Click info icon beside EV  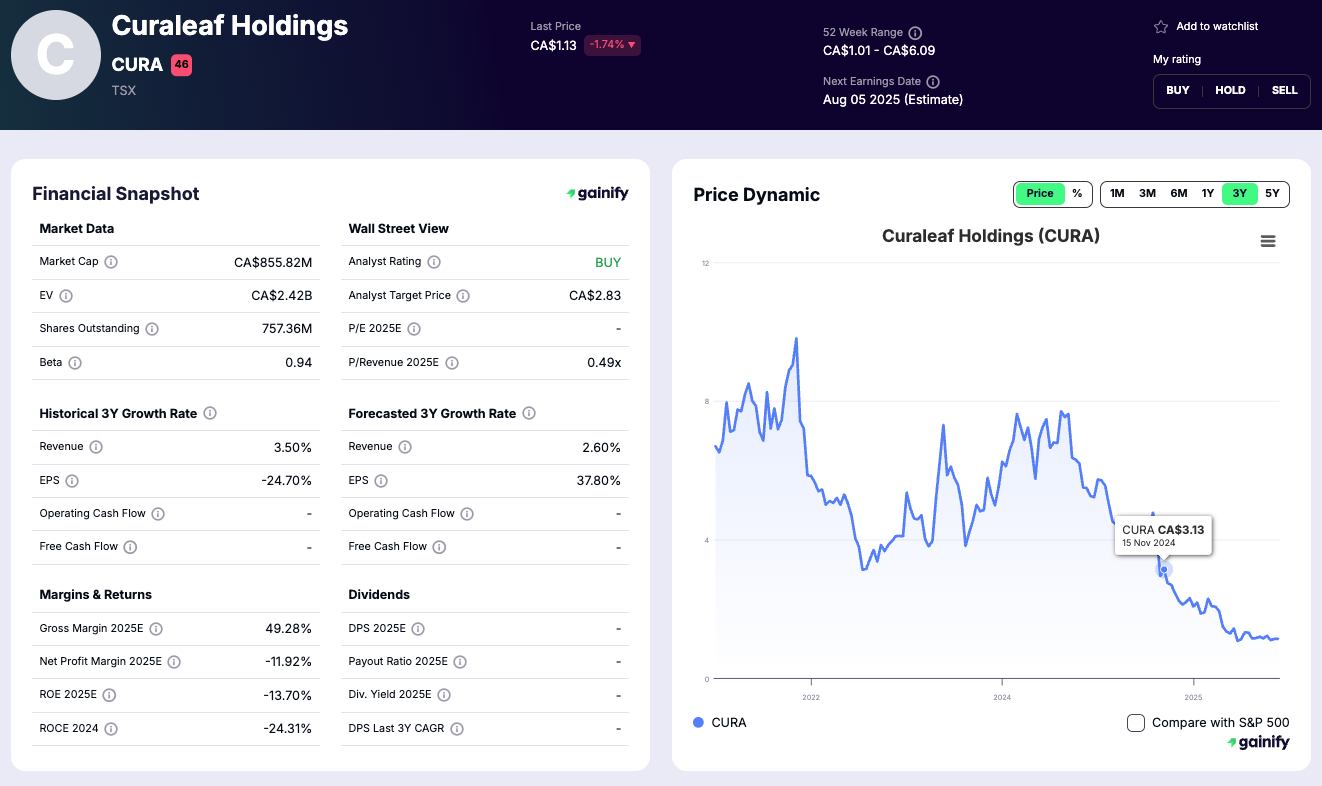[66, 296]
